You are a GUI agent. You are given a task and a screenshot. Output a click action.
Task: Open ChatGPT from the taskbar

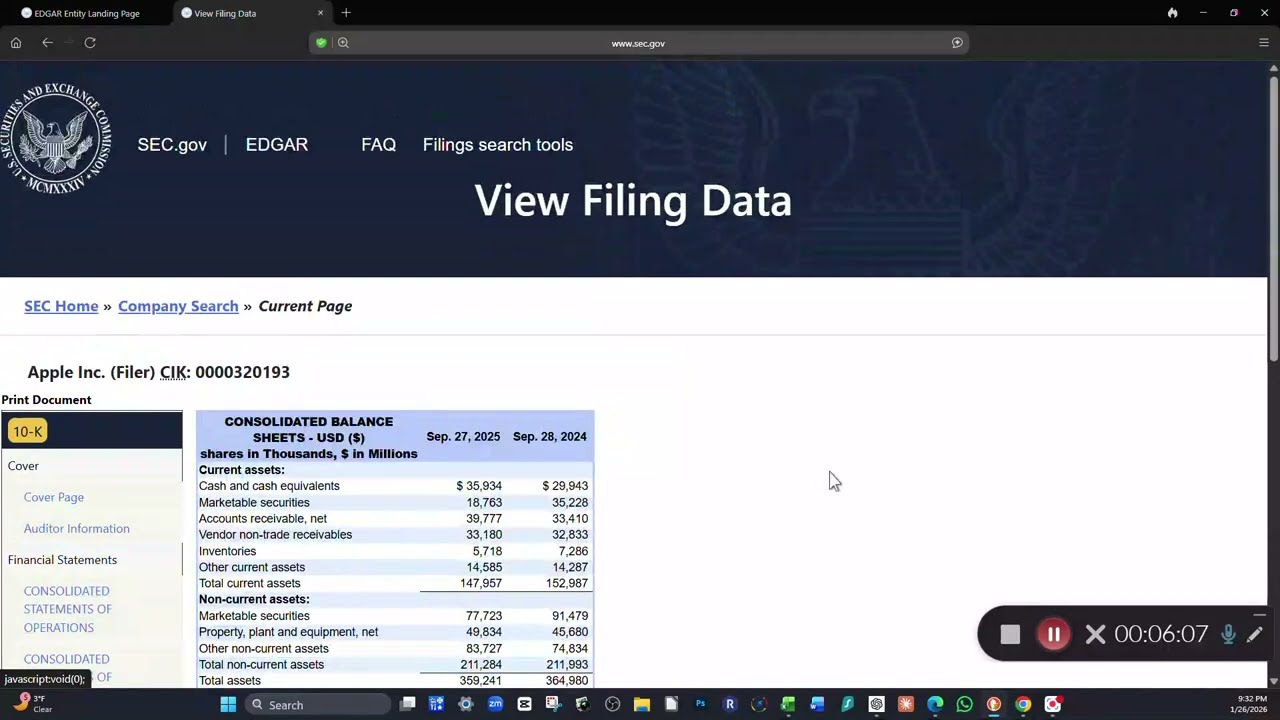pos(876,705)
